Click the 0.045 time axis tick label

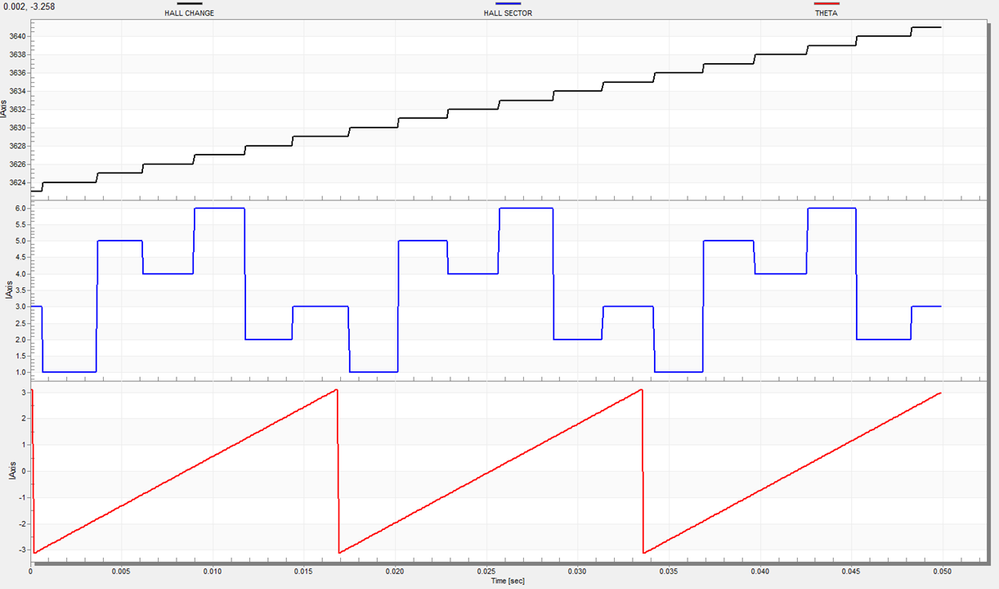pyautogui.click(x=851, y=572)
